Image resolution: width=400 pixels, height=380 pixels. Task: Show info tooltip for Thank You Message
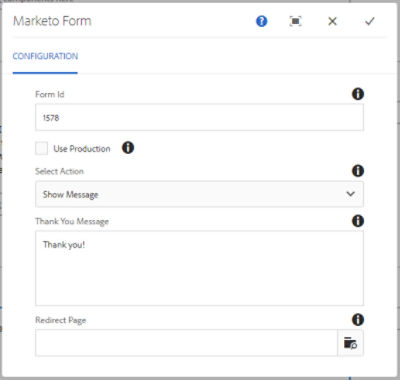pyautogui.click(x=358, y=221)
